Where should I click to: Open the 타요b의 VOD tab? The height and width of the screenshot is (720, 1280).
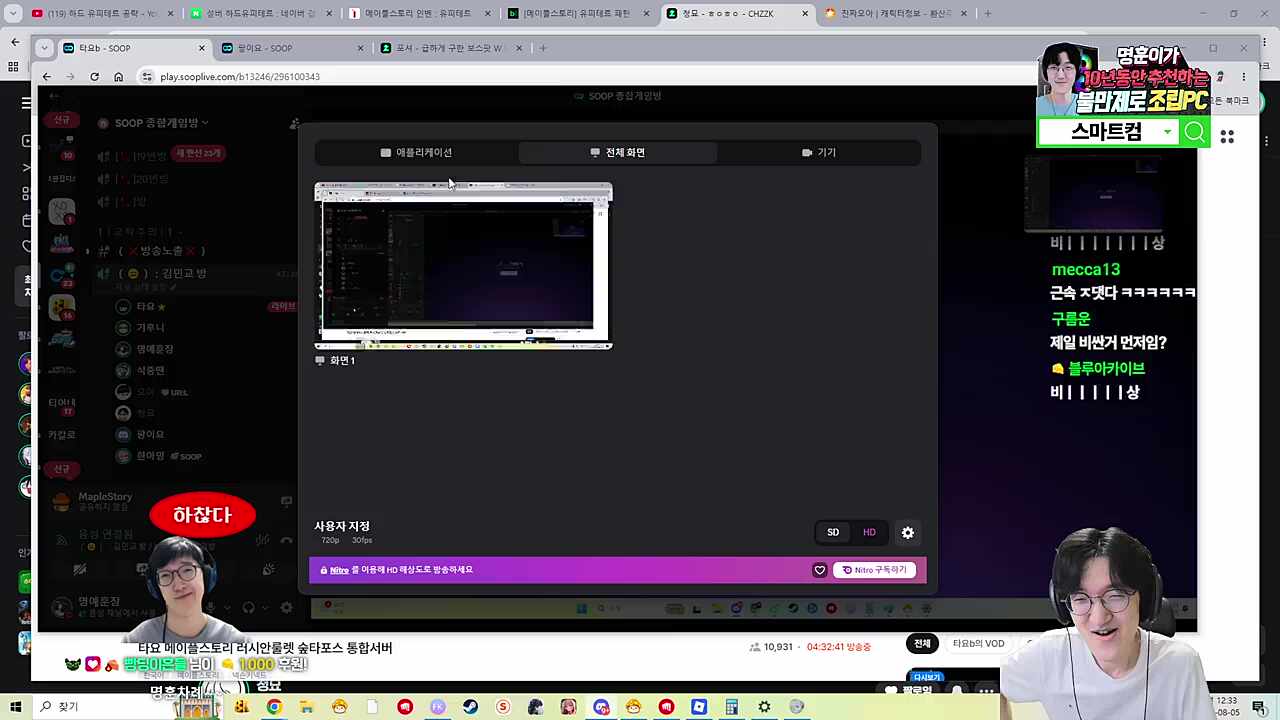pyautogui.click(x=978, y=643)
